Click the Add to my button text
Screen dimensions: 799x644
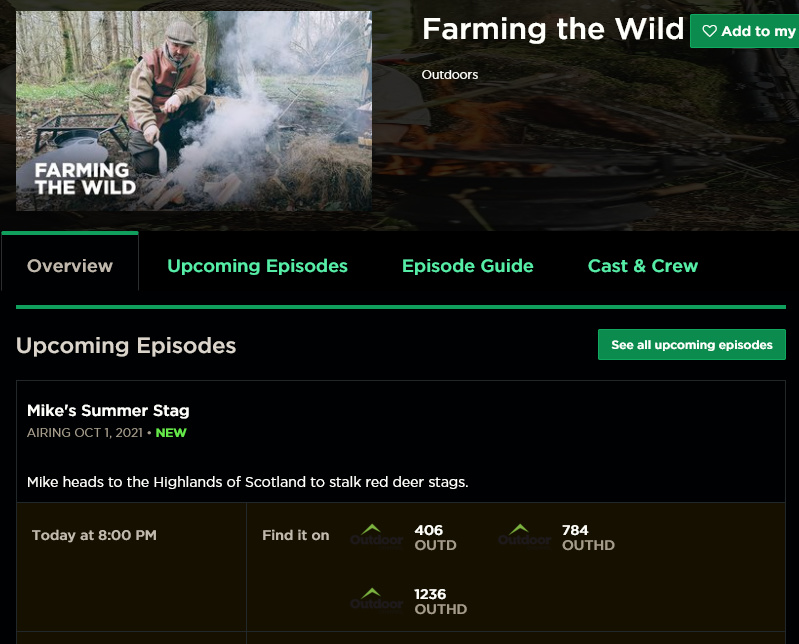[758, 31]
